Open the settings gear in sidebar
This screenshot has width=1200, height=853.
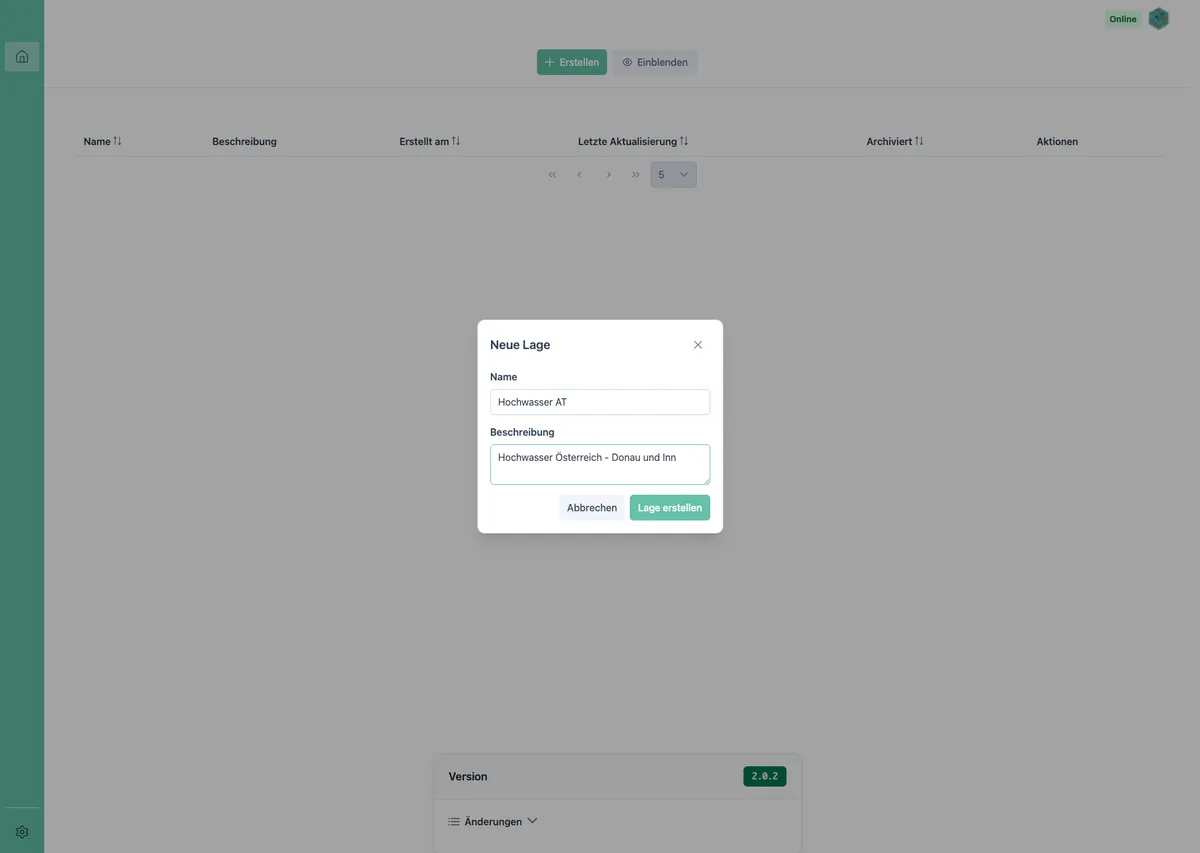[22, 832]
